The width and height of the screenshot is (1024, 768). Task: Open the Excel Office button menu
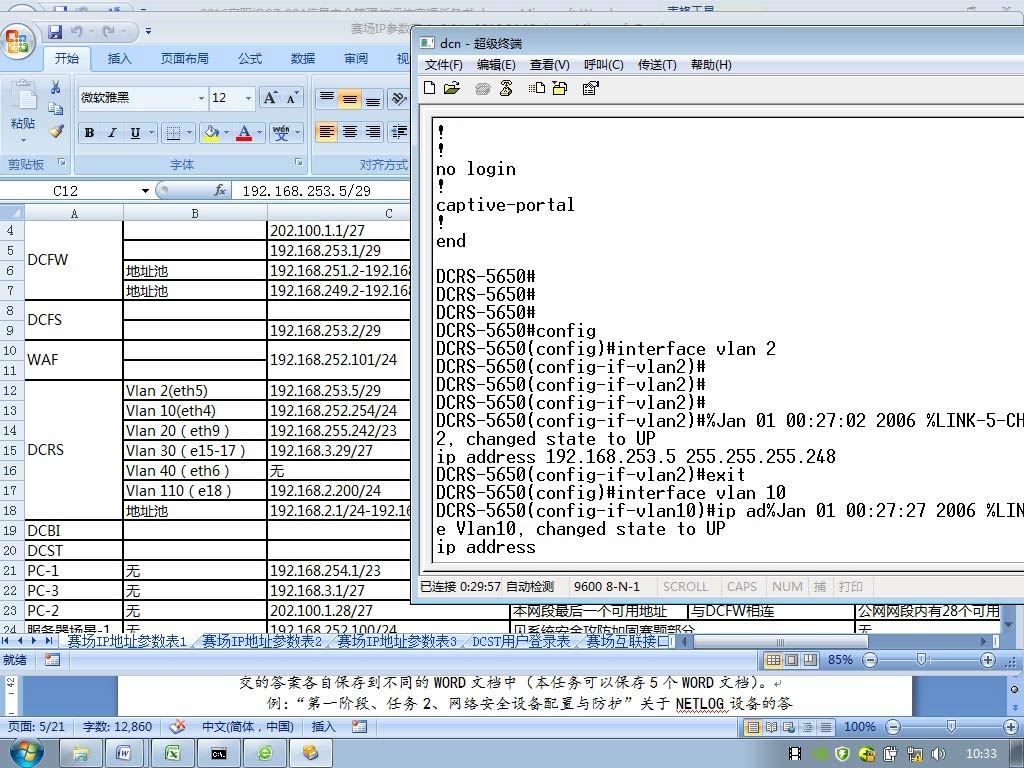(18, 41)
